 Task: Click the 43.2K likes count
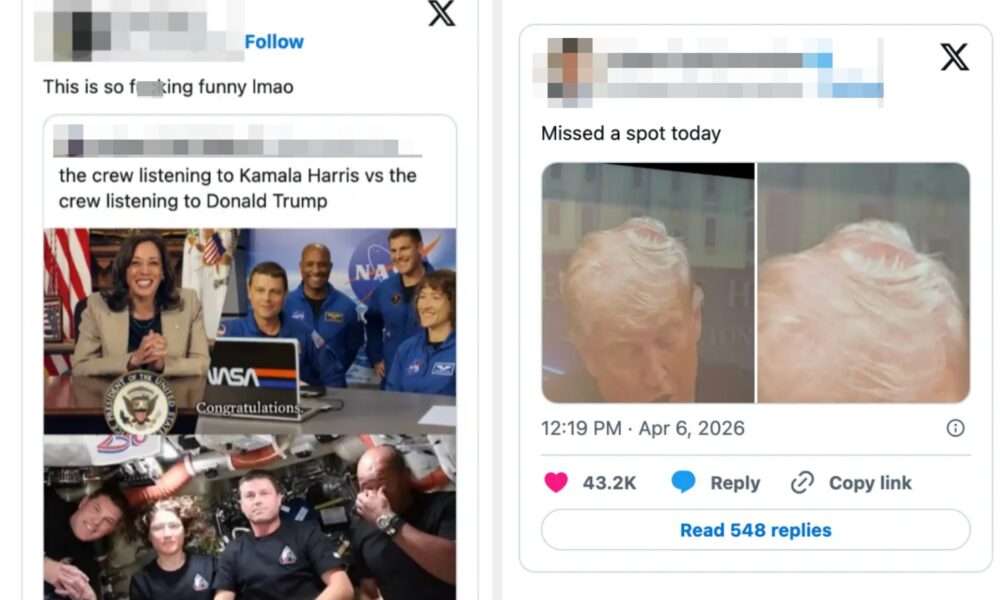(x=609, y=483)
